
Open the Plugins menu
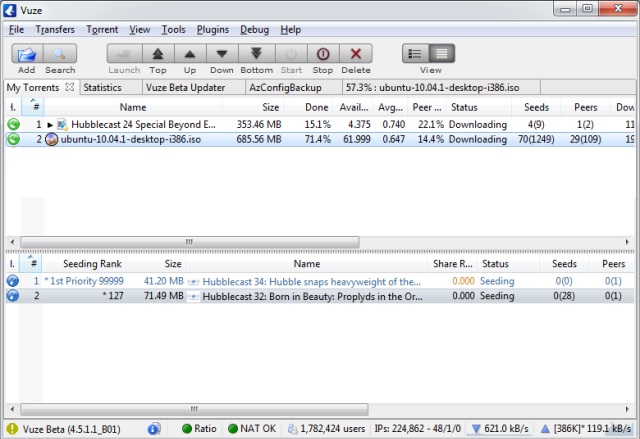(212, 30)
